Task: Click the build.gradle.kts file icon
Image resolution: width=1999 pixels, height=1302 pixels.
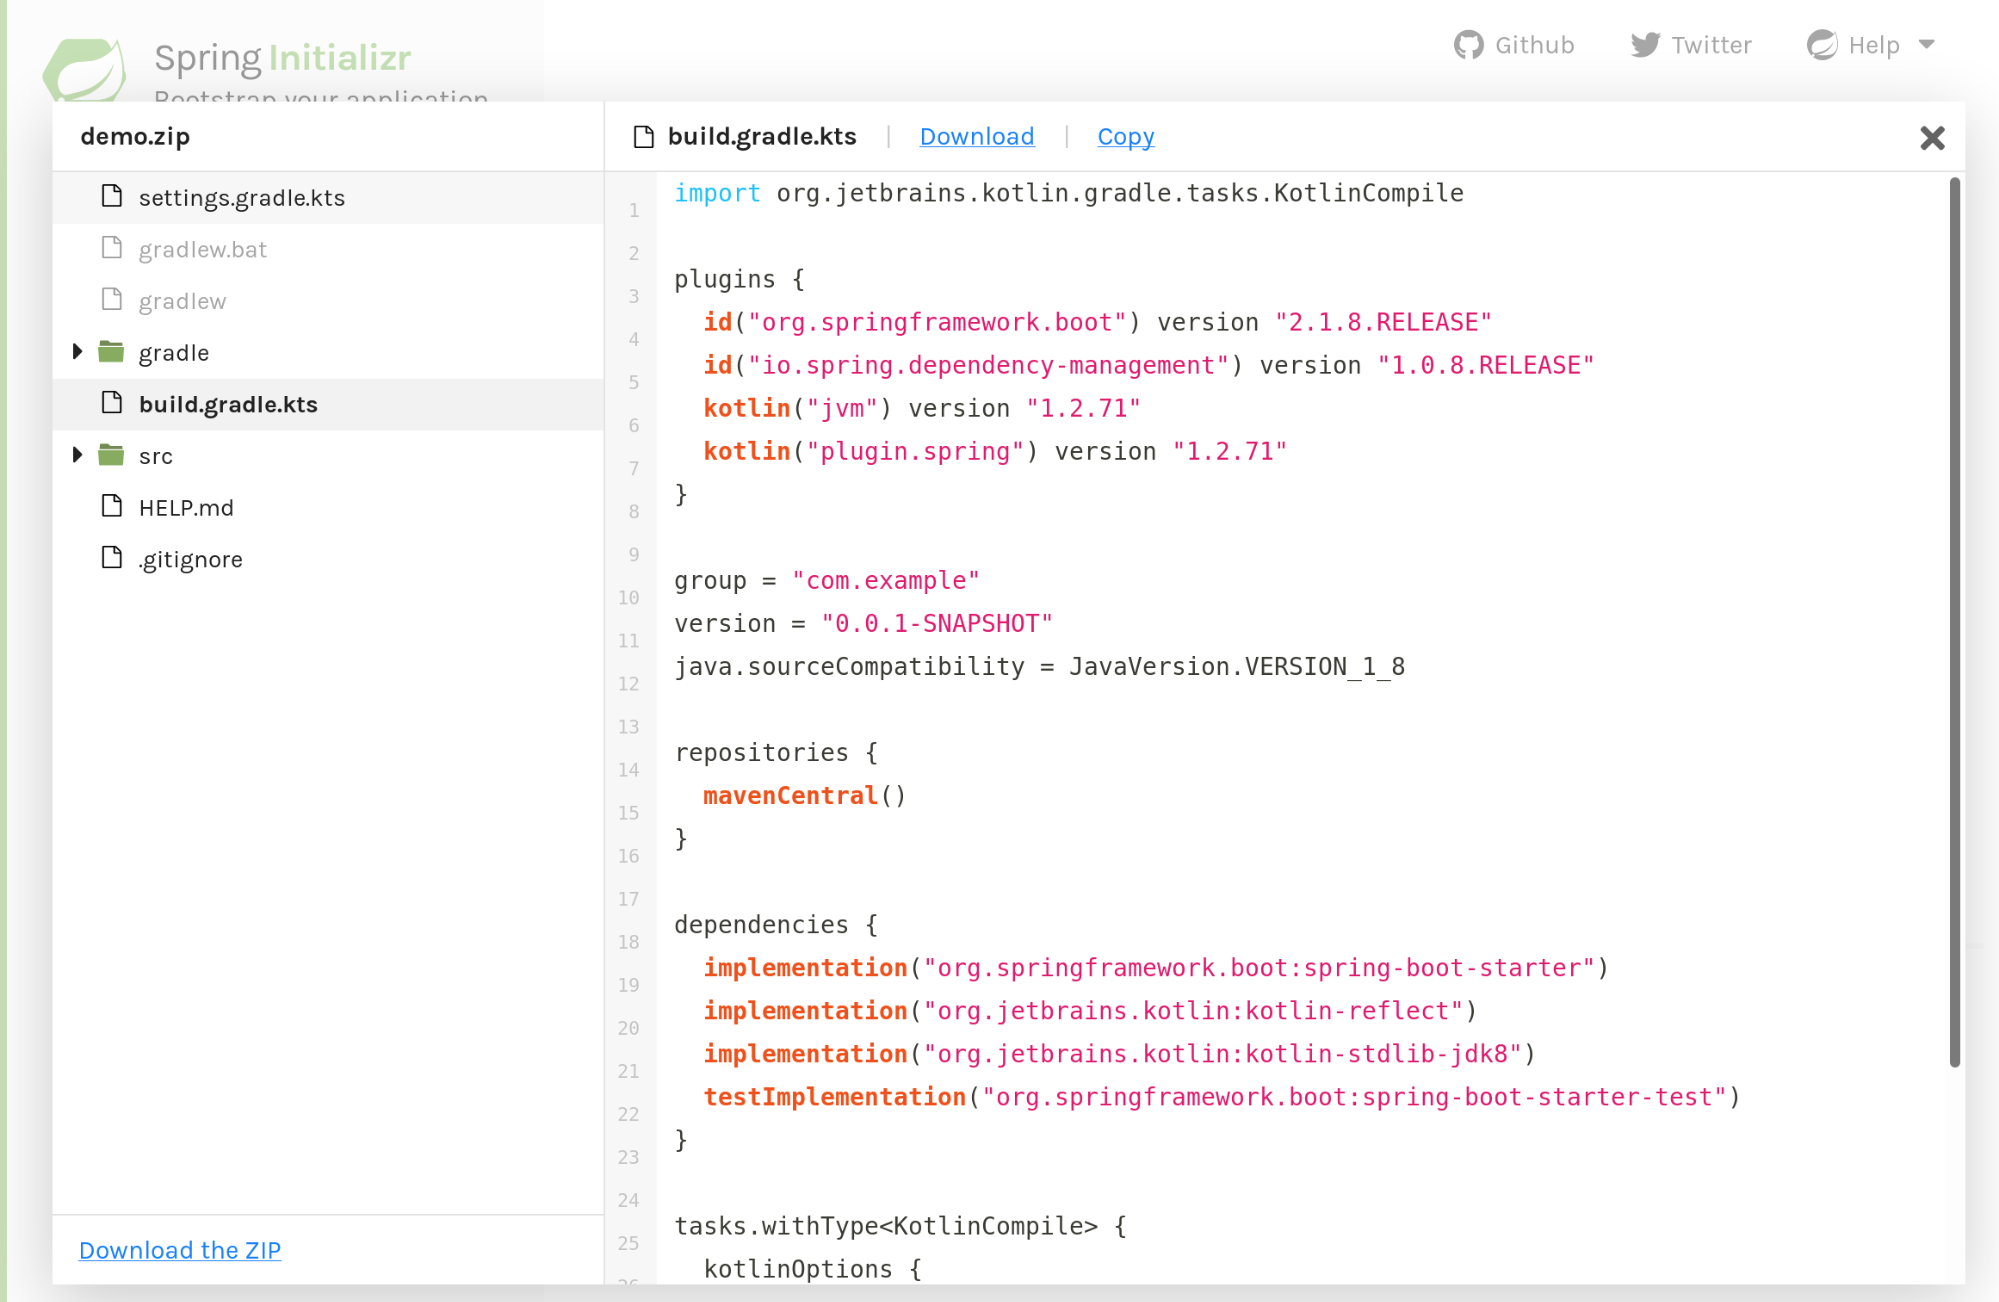Action: click(114, 403)
